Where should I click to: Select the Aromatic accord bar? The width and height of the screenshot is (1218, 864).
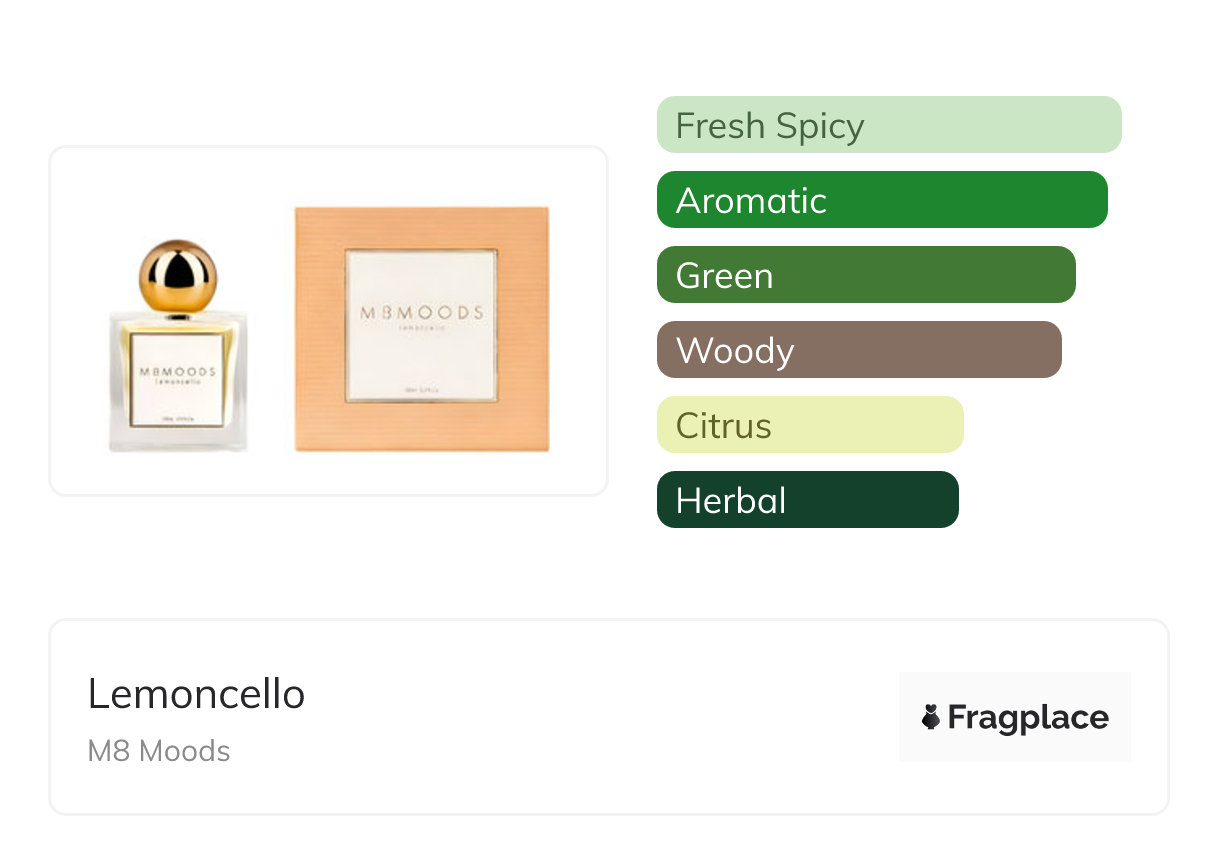pyautogui.click(x=881, y=200)
